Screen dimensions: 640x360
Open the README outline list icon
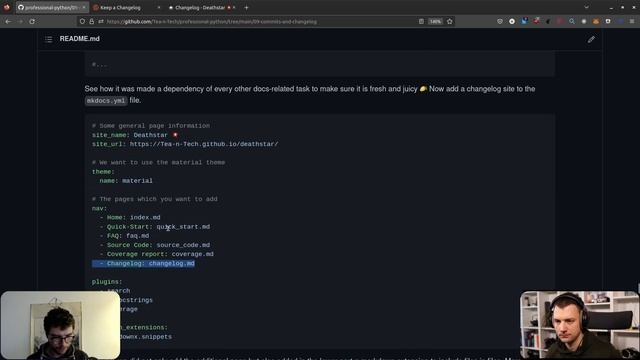(49, 39)
